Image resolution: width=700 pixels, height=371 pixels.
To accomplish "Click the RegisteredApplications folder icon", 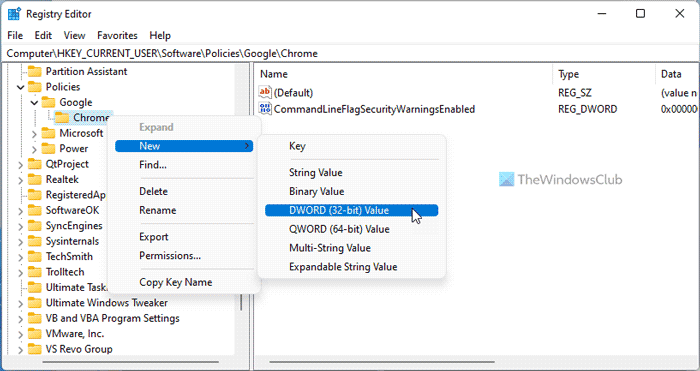I will pyautogui.click(x=34, y=195).
